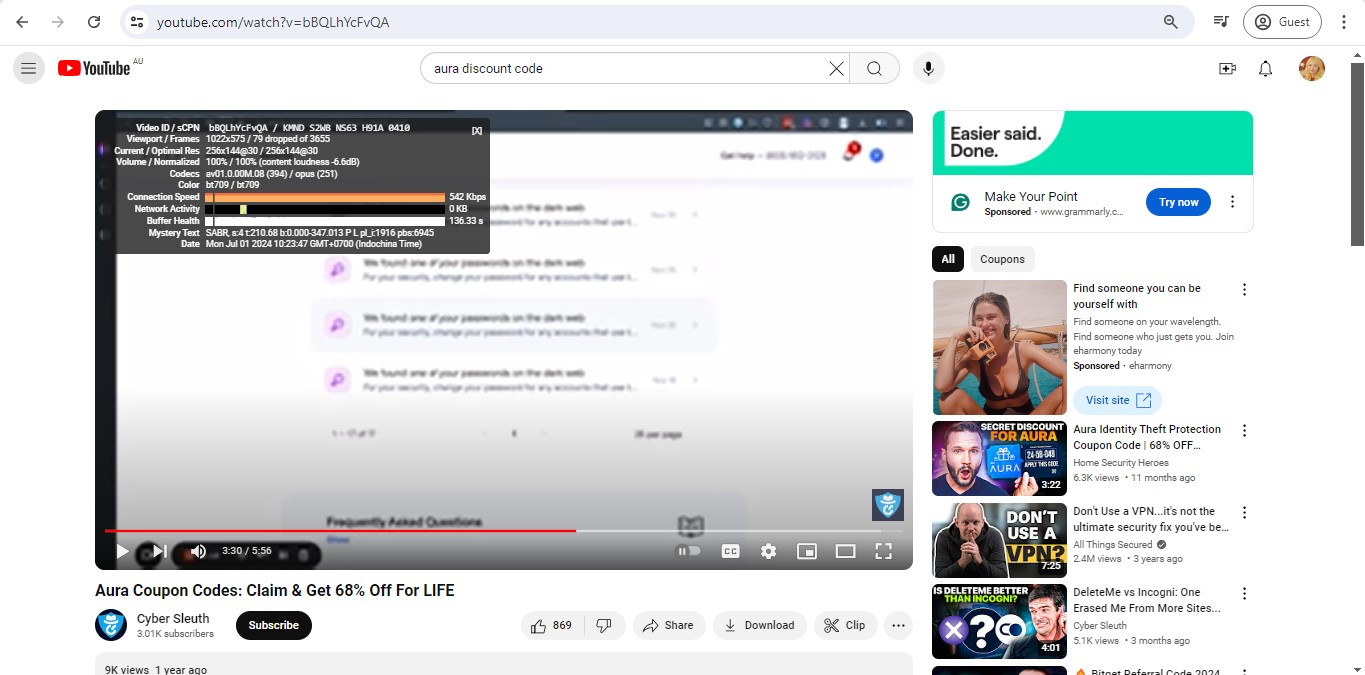This screenshot has height=675, width=1365.
Task: Open video settings gear
Action: point(768,551)
